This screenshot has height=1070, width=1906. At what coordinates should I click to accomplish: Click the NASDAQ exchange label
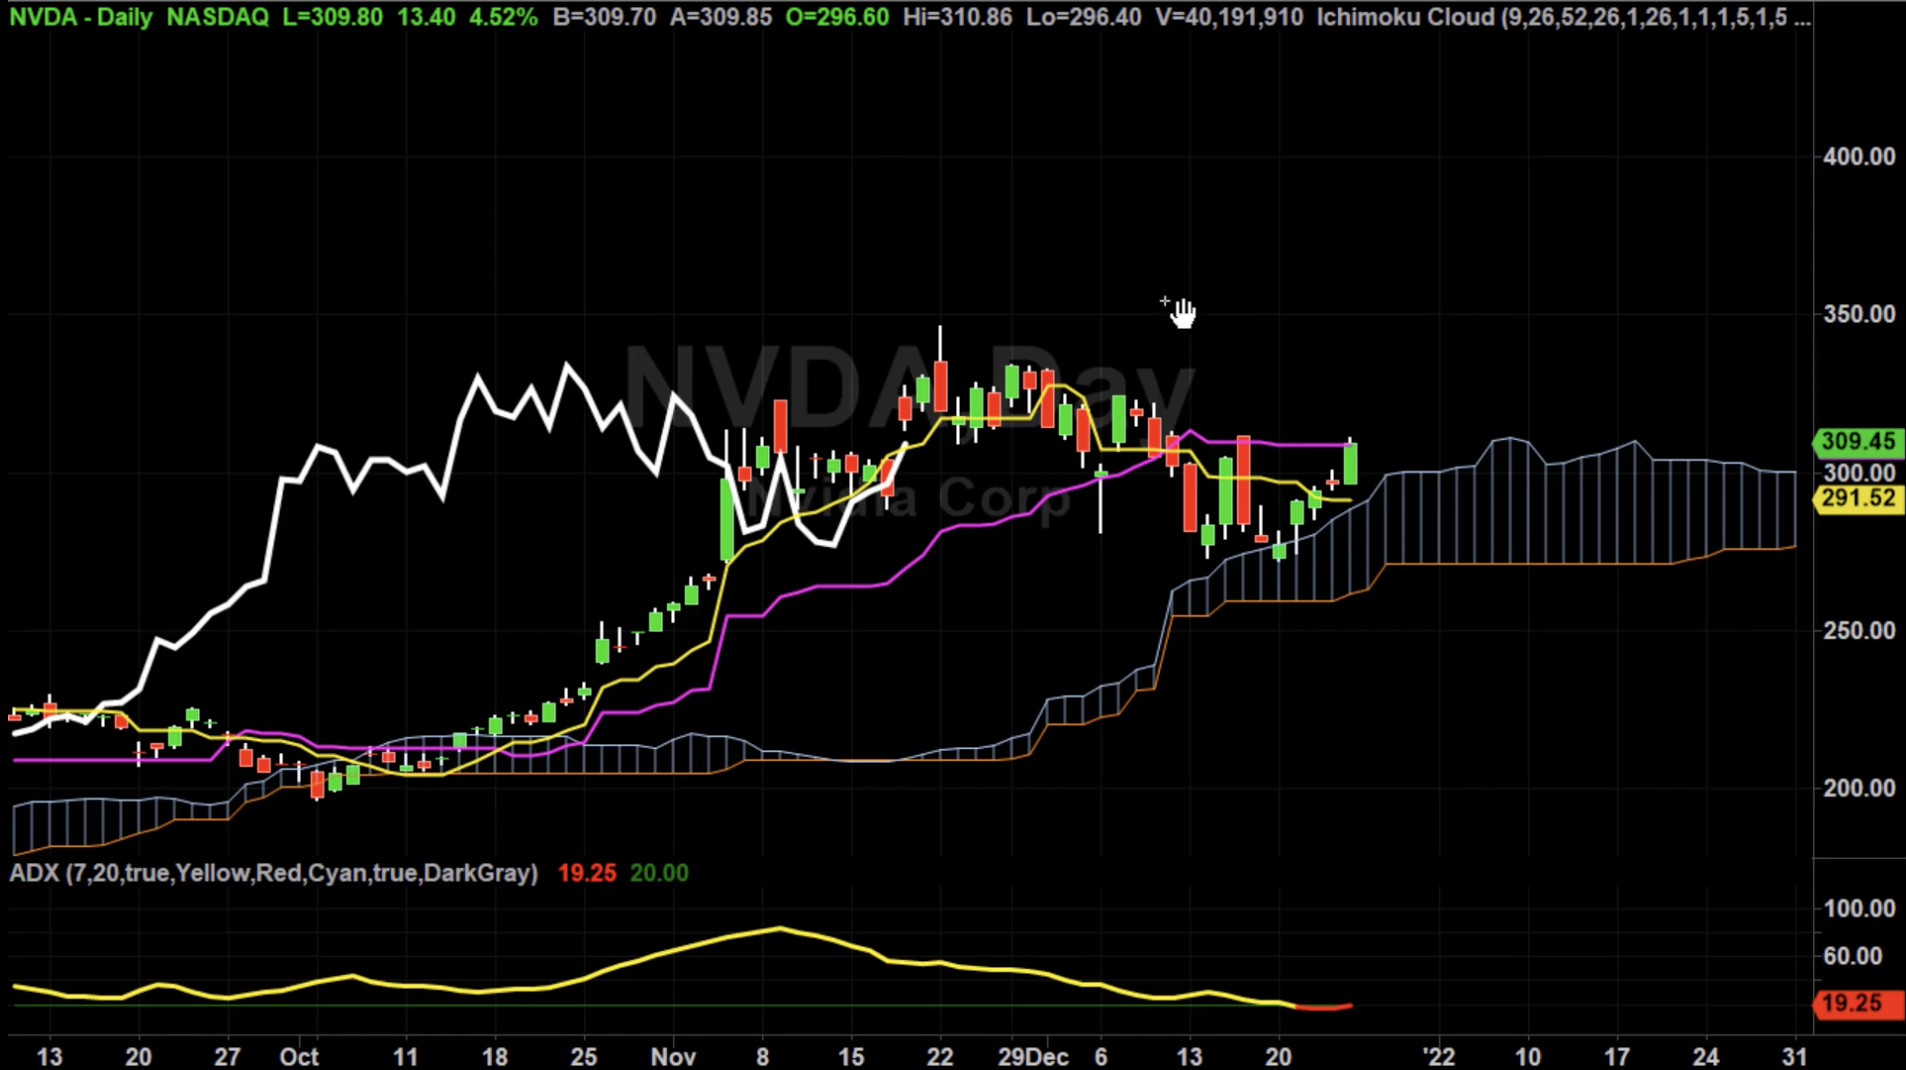click(218, 17)
